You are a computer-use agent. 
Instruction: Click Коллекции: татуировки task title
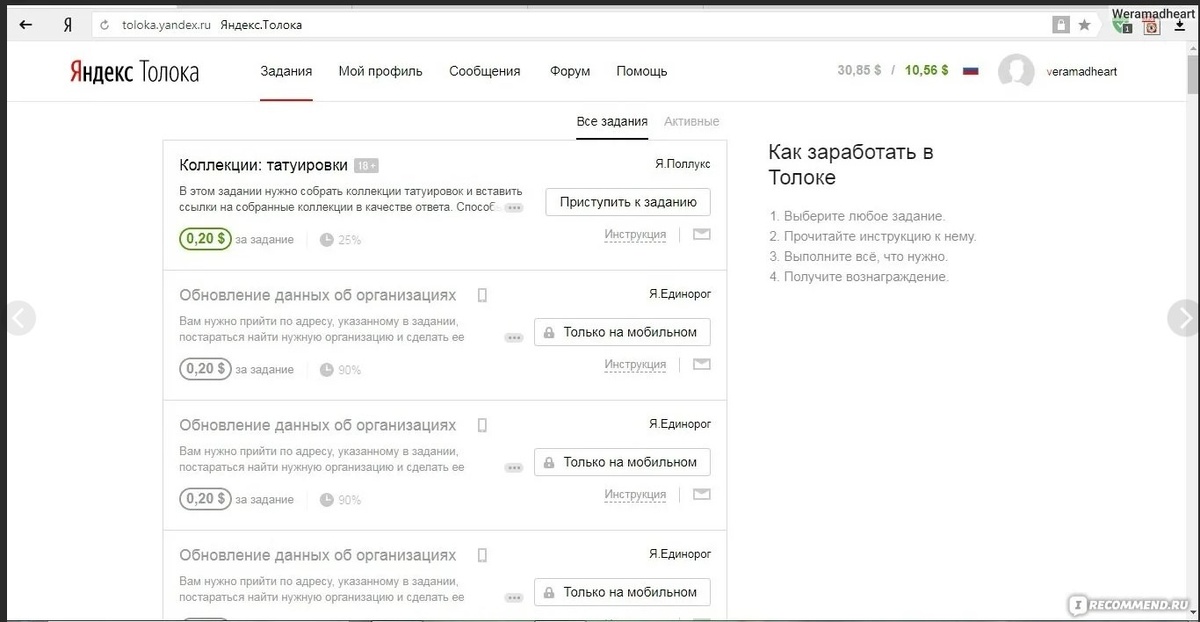tap(264, 165)
